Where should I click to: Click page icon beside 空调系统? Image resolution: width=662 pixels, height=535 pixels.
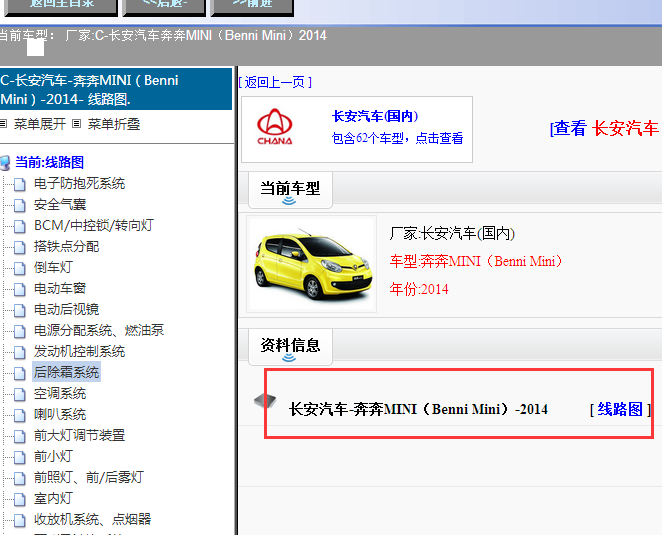click(x=19, y=394)
